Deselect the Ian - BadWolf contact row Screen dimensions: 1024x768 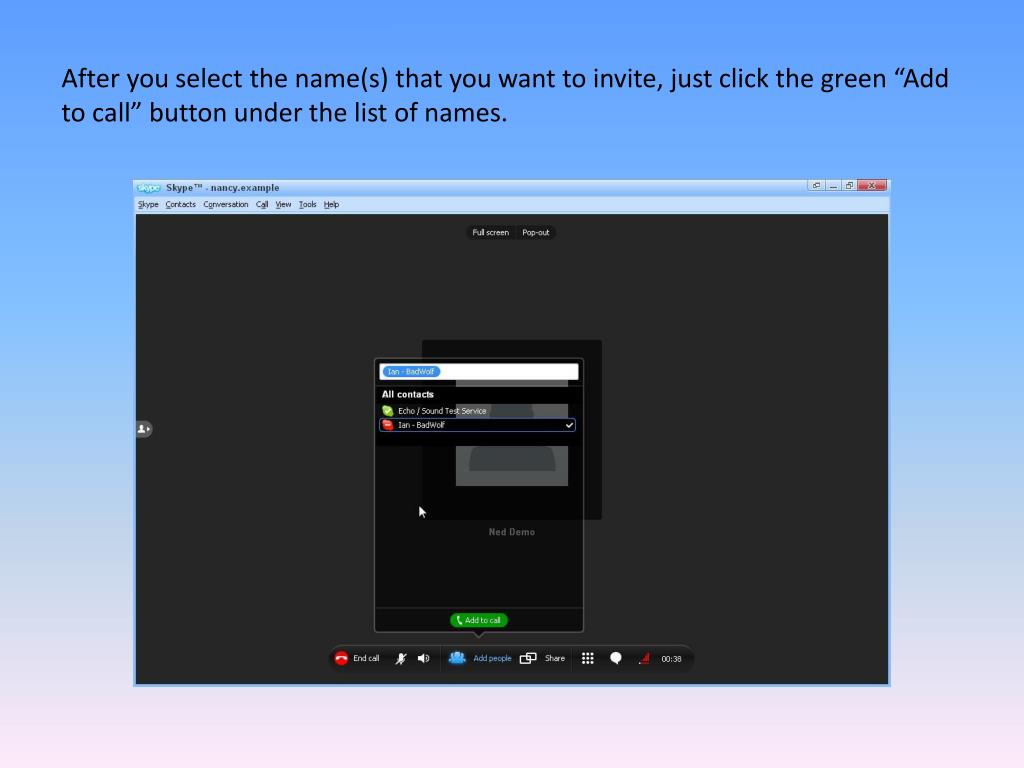pyautogui.click(x=477, y=425)
